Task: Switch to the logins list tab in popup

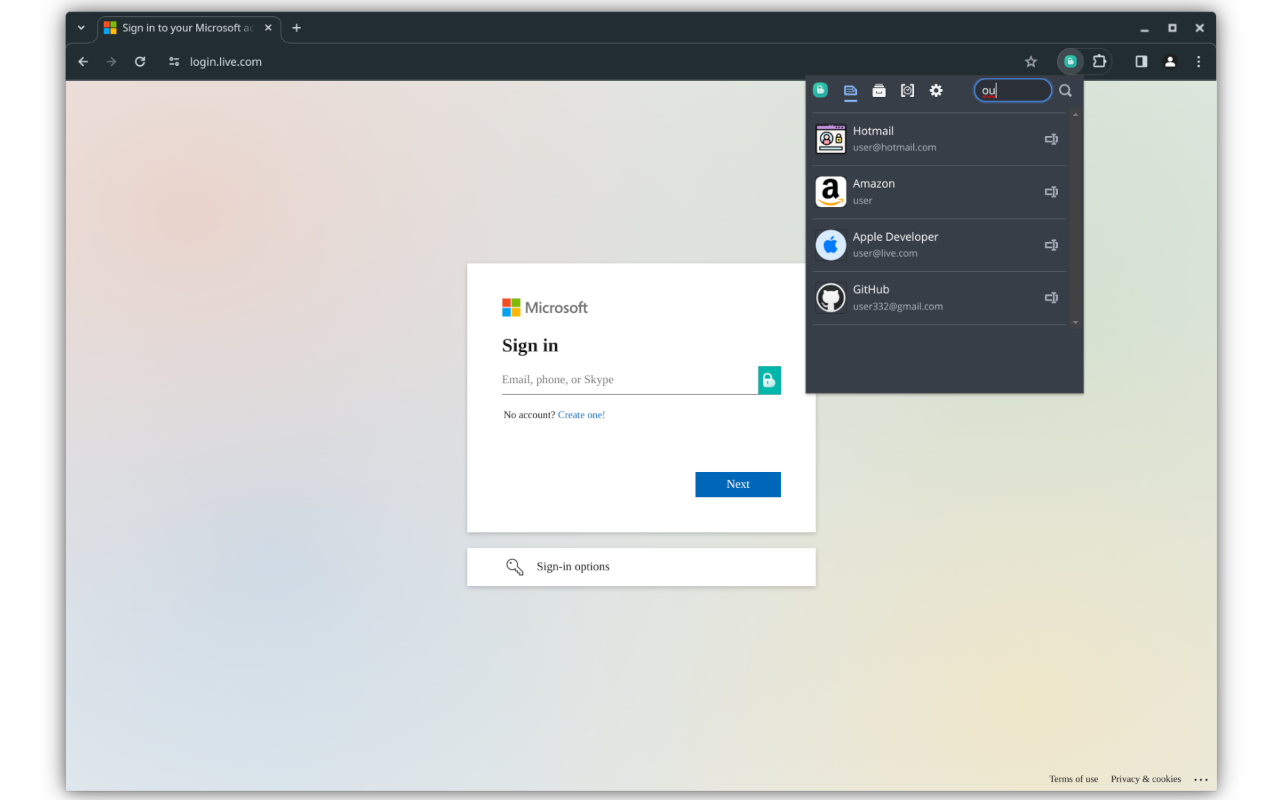Action: pos(850,90)
